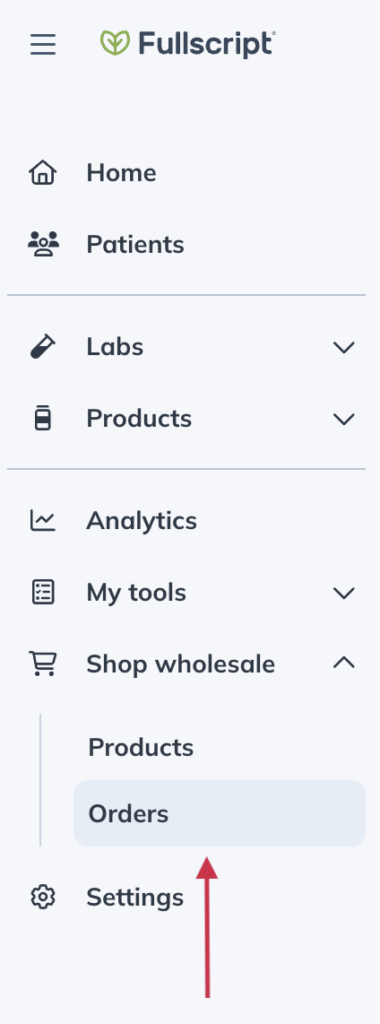
Task: Open Products under Shop wholesale
Action: pyautogui.click(x=141, y=747)
